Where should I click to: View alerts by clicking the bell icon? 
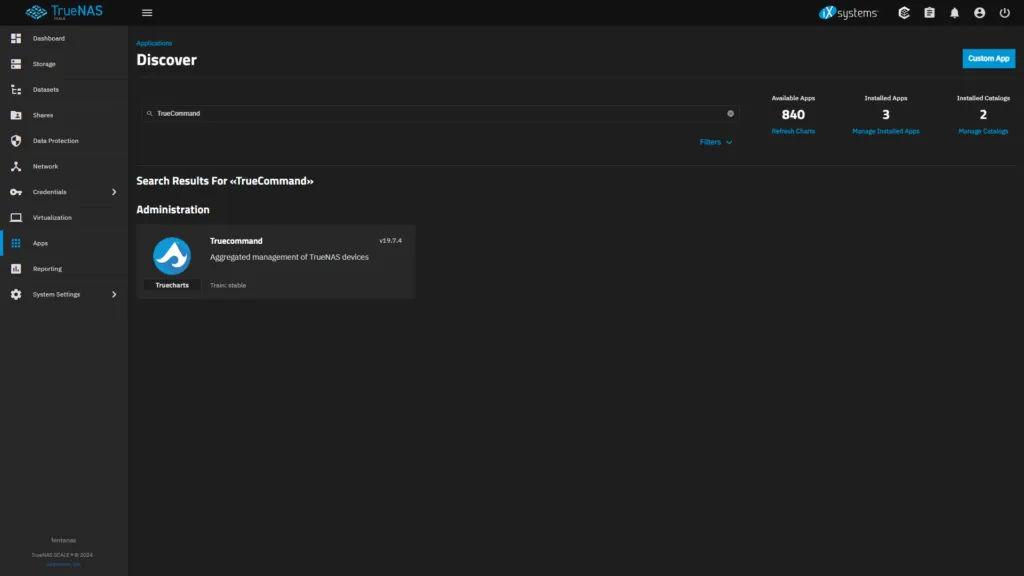[x=955, y=13]
